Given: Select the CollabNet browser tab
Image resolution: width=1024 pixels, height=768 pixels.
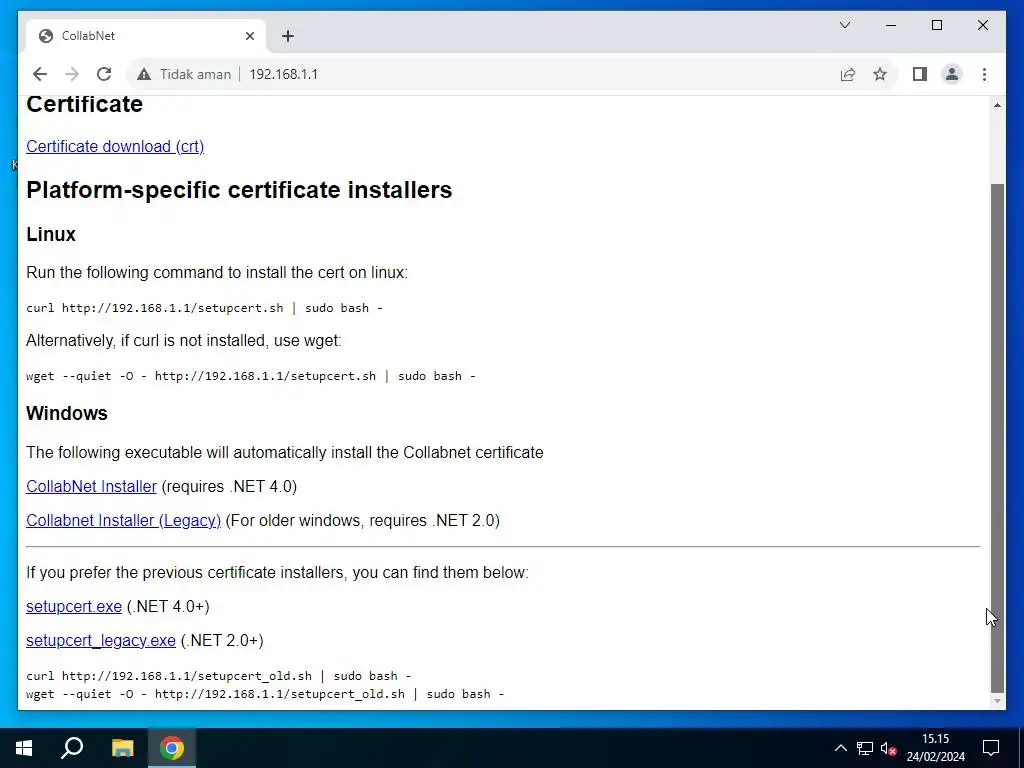Looking at the screenshot, I should [144, 36].
